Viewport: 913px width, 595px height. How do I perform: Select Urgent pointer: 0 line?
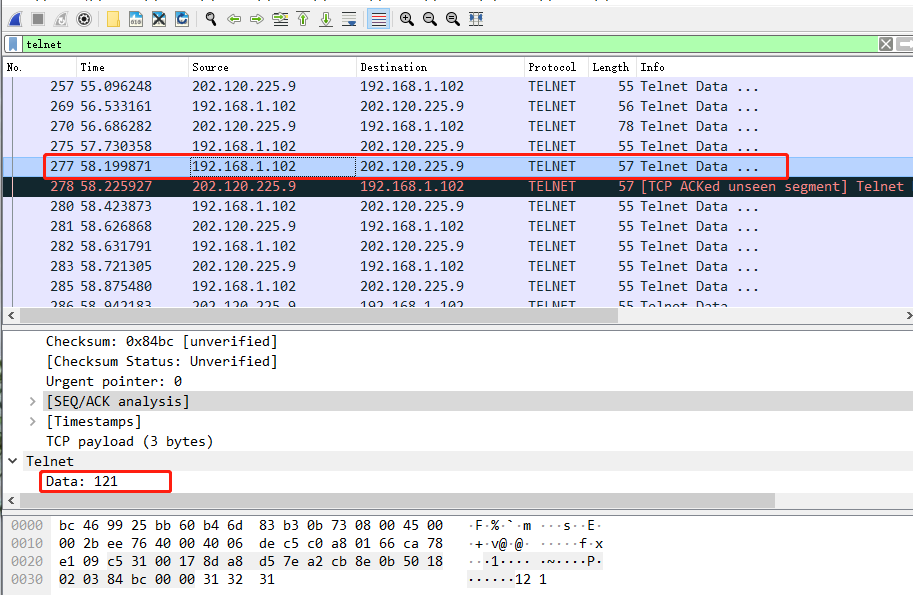(x=114, y=382)
